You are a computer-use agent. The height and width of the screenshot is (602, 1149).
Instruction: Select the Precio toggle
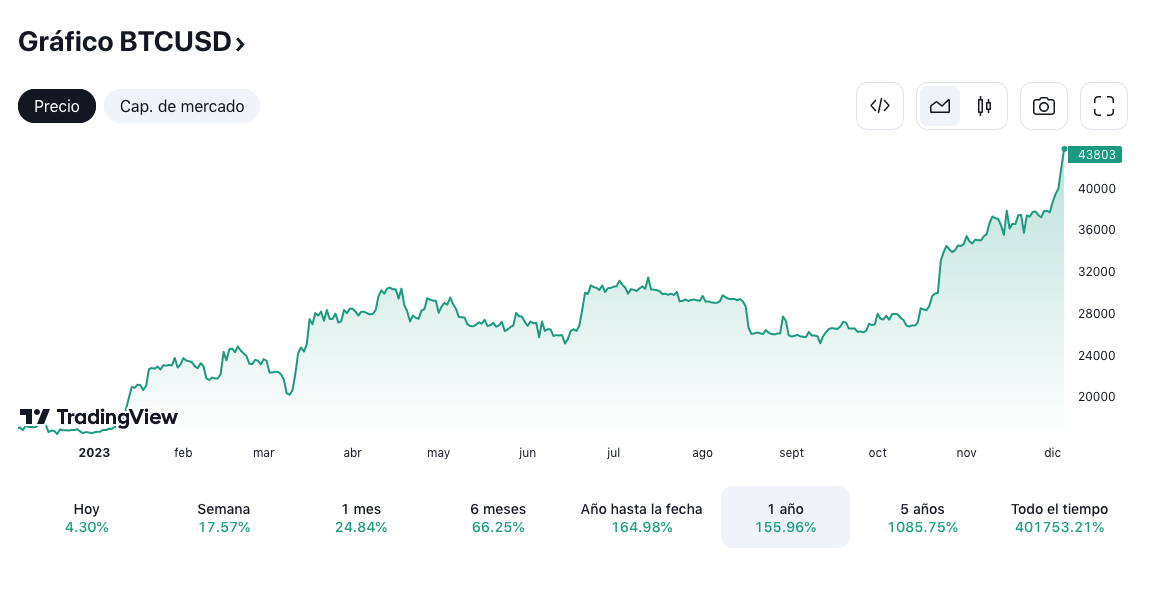[x=57, y=106]
